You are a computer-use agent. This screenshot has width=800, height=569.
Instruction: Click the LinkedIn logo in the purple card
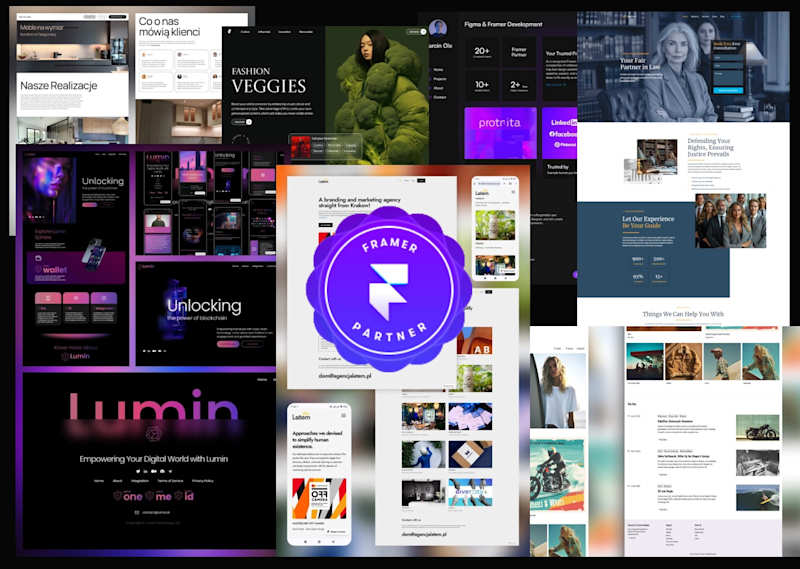coord(564,122)
